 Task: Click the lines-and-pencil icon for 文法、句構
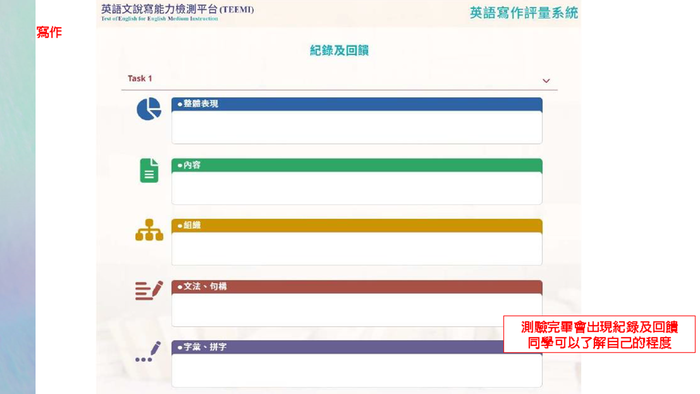click(x=149, y=290)
